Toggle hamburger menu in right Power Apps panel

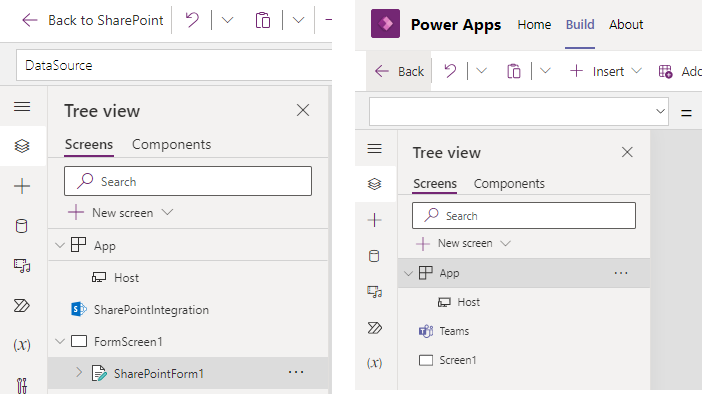pyautogui.click(x=375, y=148)
